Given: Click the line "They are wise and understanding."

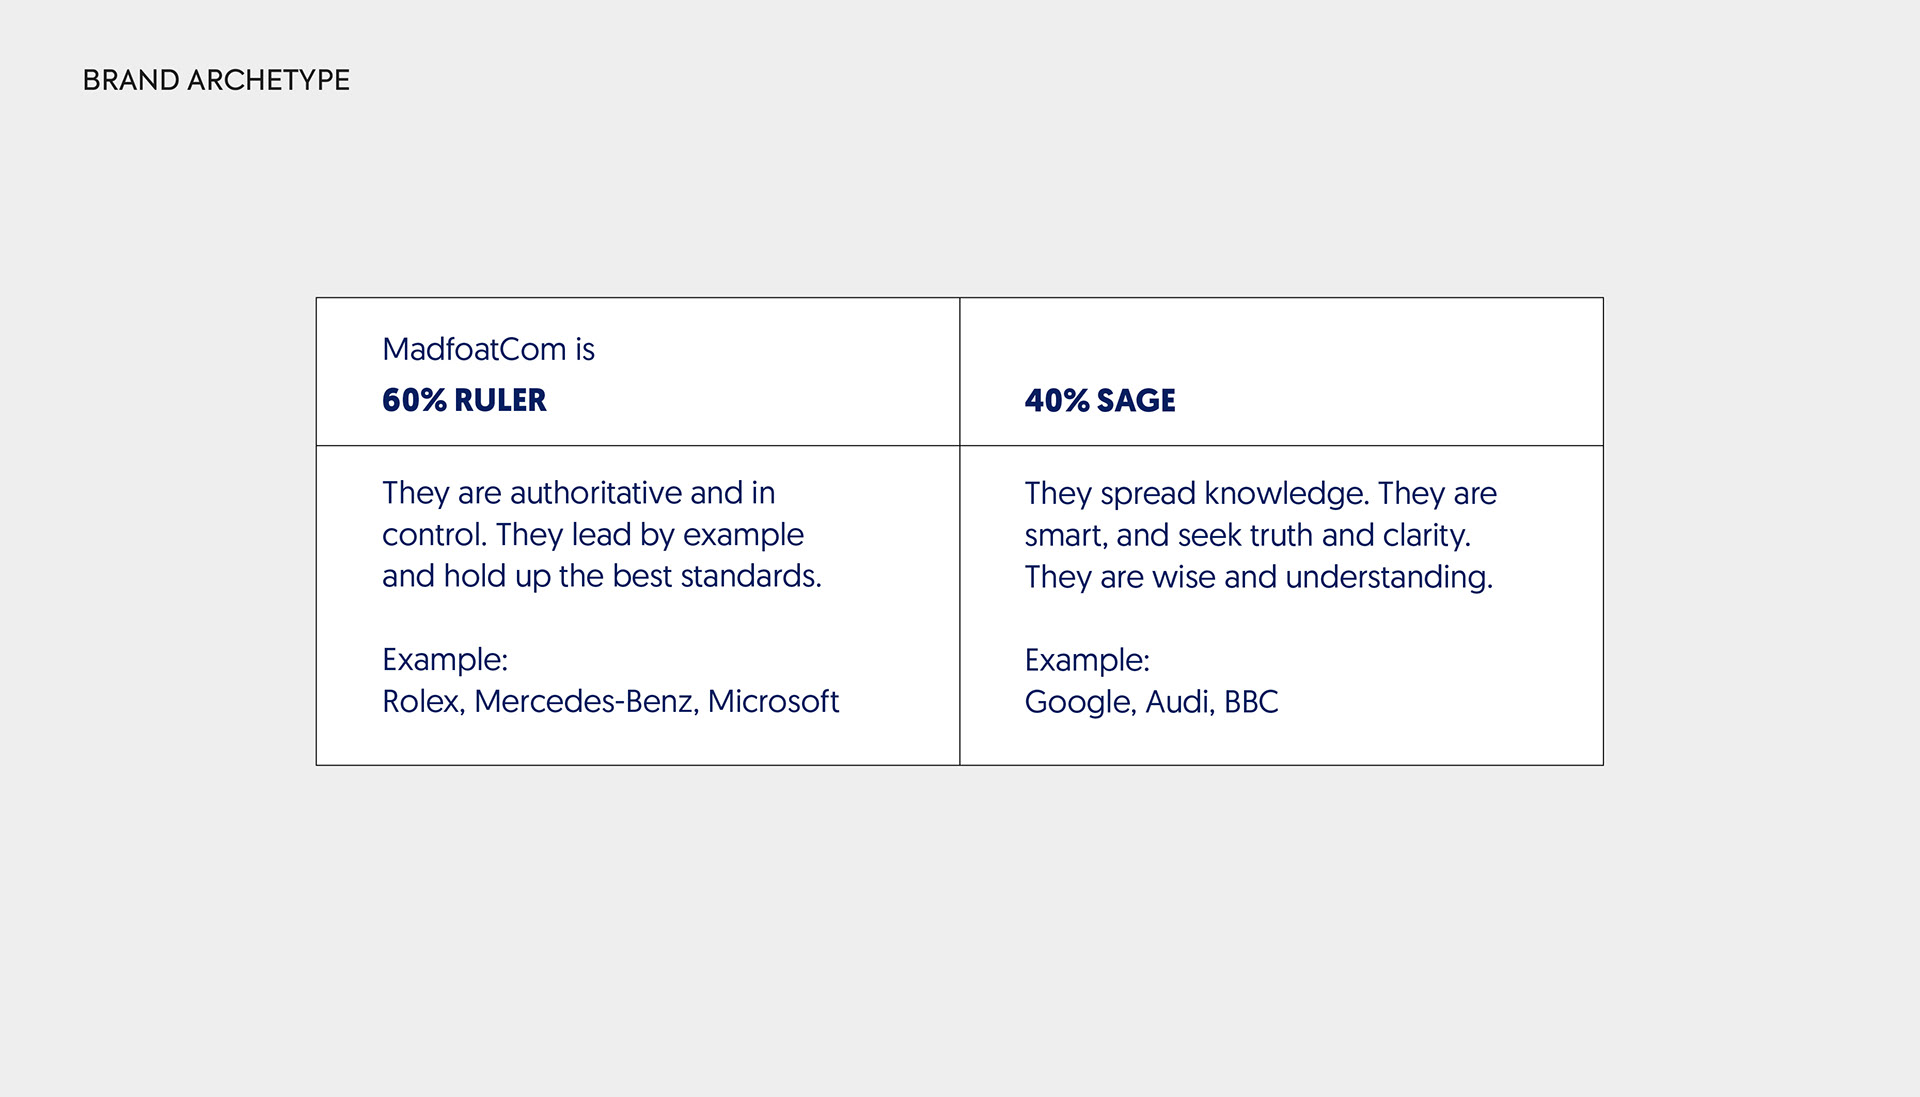Looking at the screenshot, I should tap(1258, 577).
